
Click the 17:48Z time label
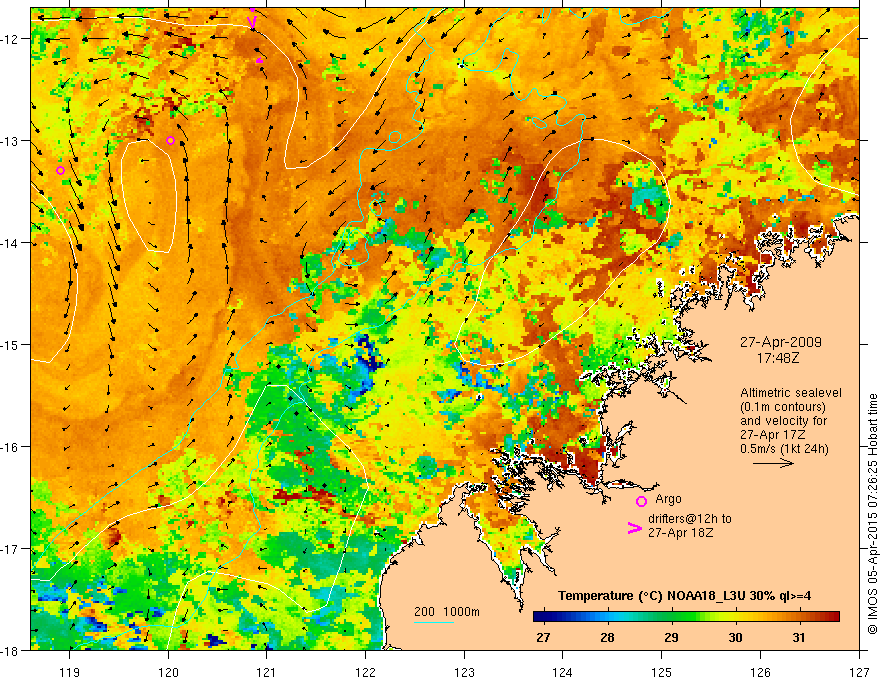(x=781, y=356)
